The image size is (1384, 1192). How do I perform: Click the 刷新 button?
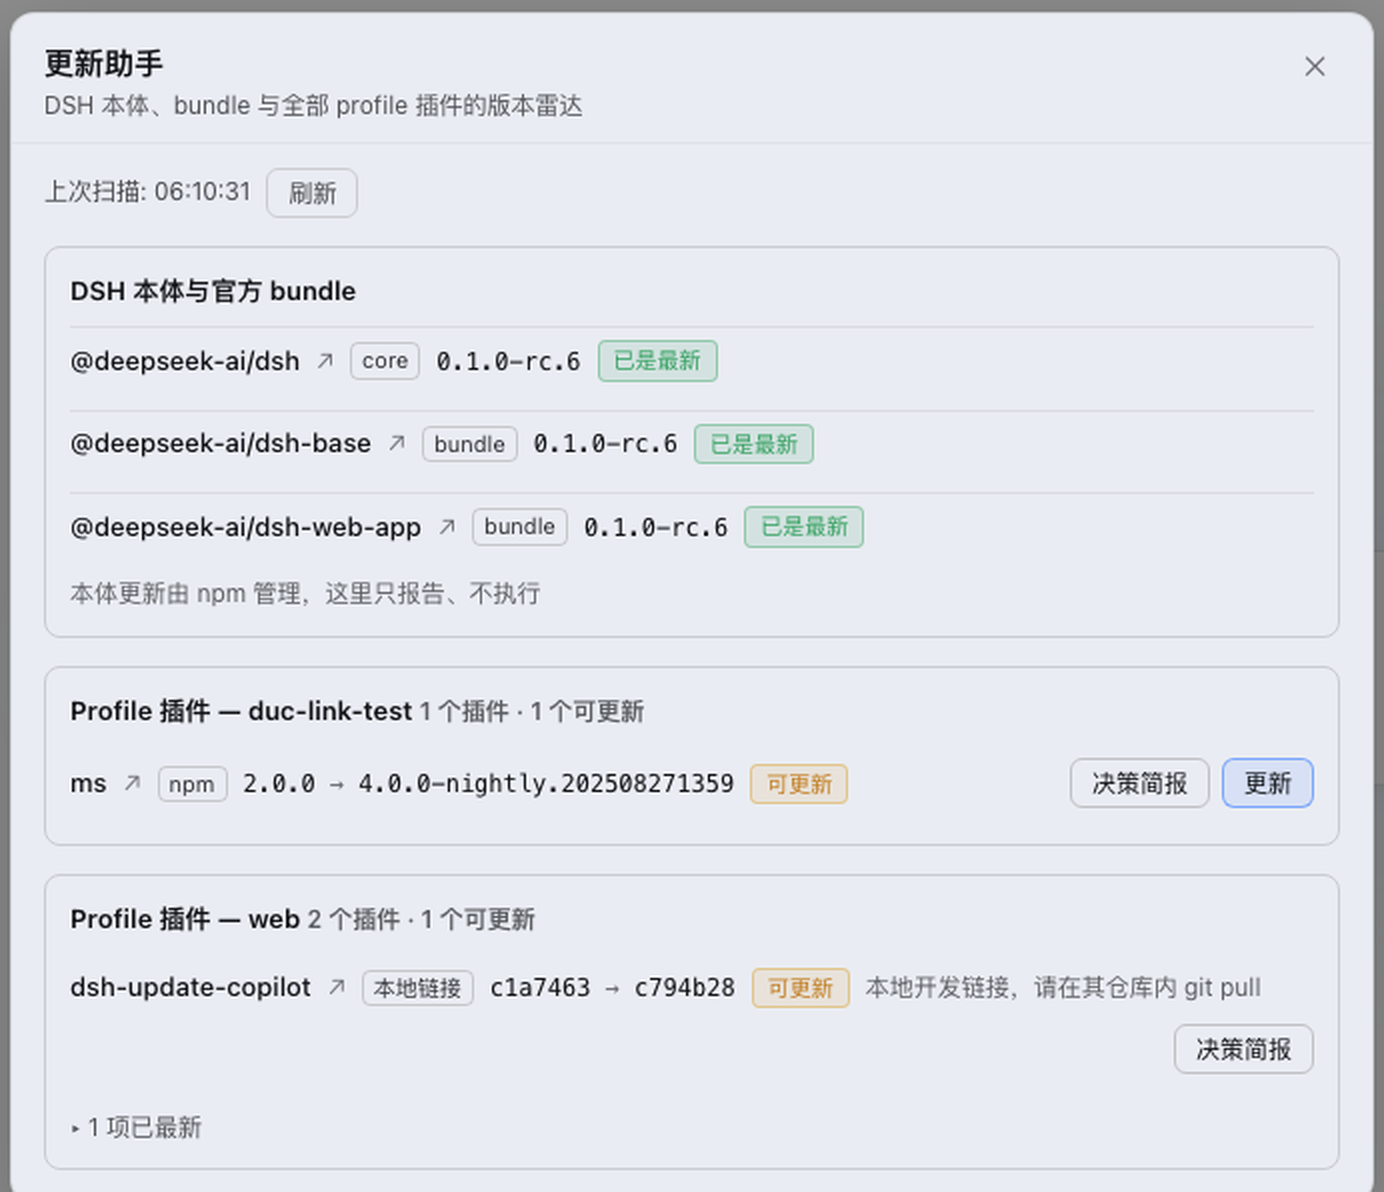tap(312, 193)
